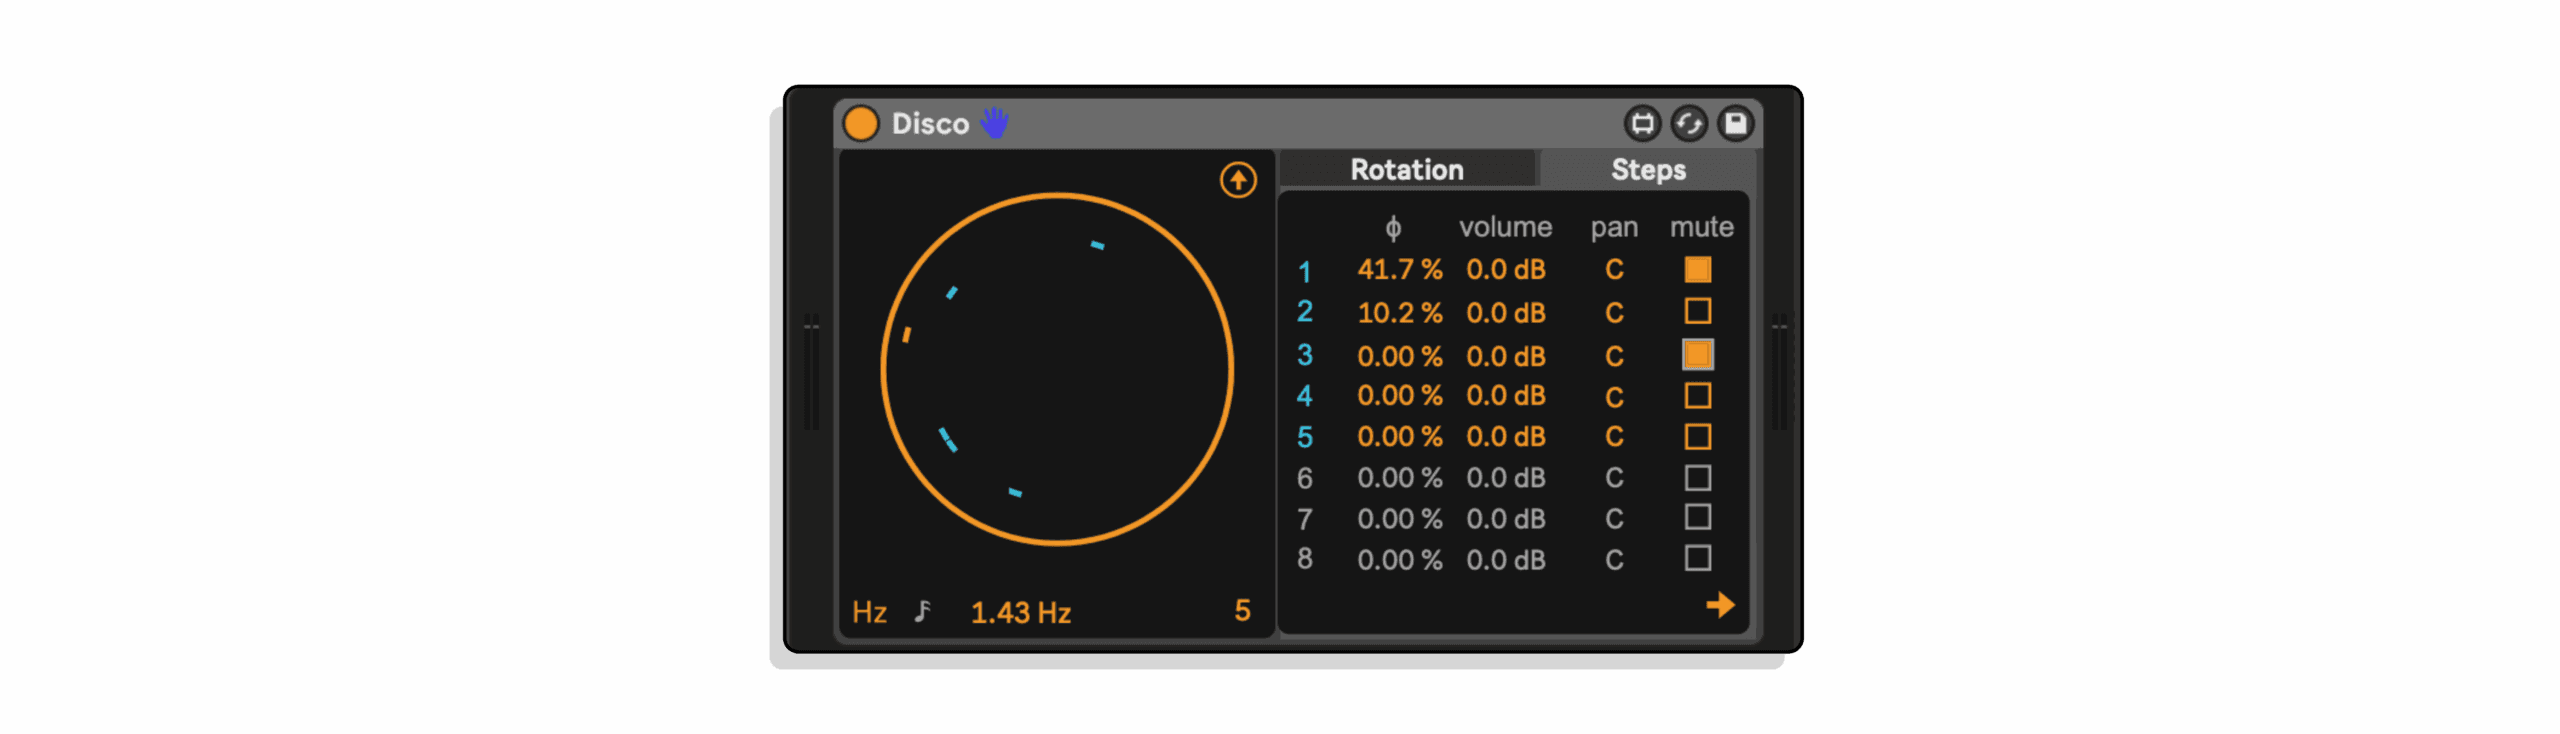
Task: Click the orange marker on the rotation circle
Action: (906, 334)
